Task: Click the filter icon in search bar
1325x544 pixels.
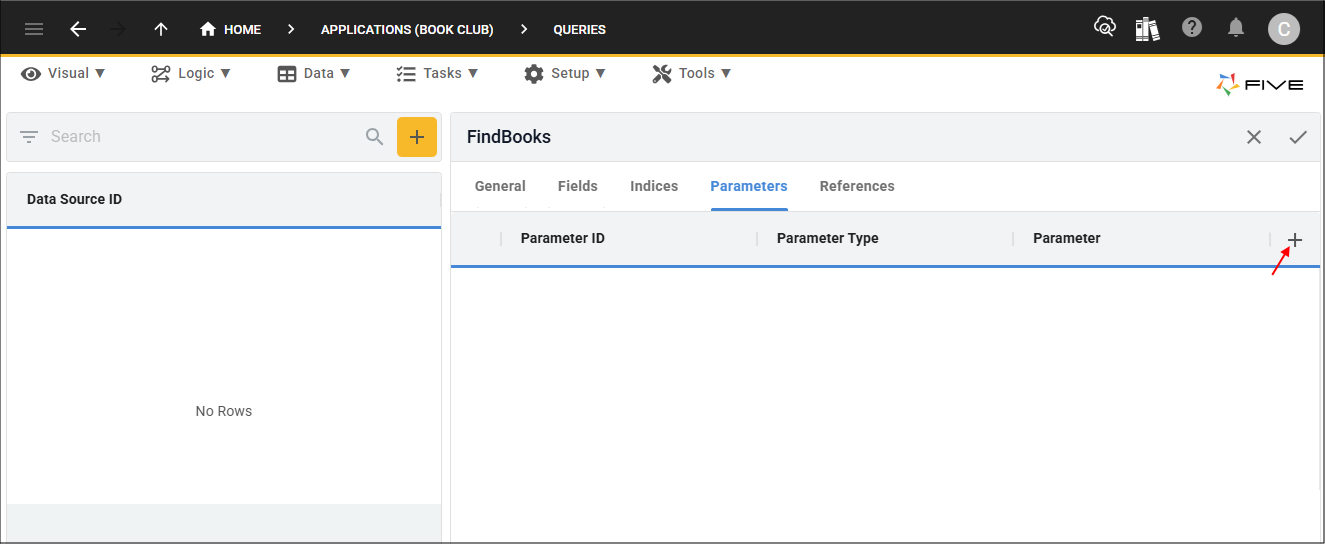Action: [x=29, y=137]
